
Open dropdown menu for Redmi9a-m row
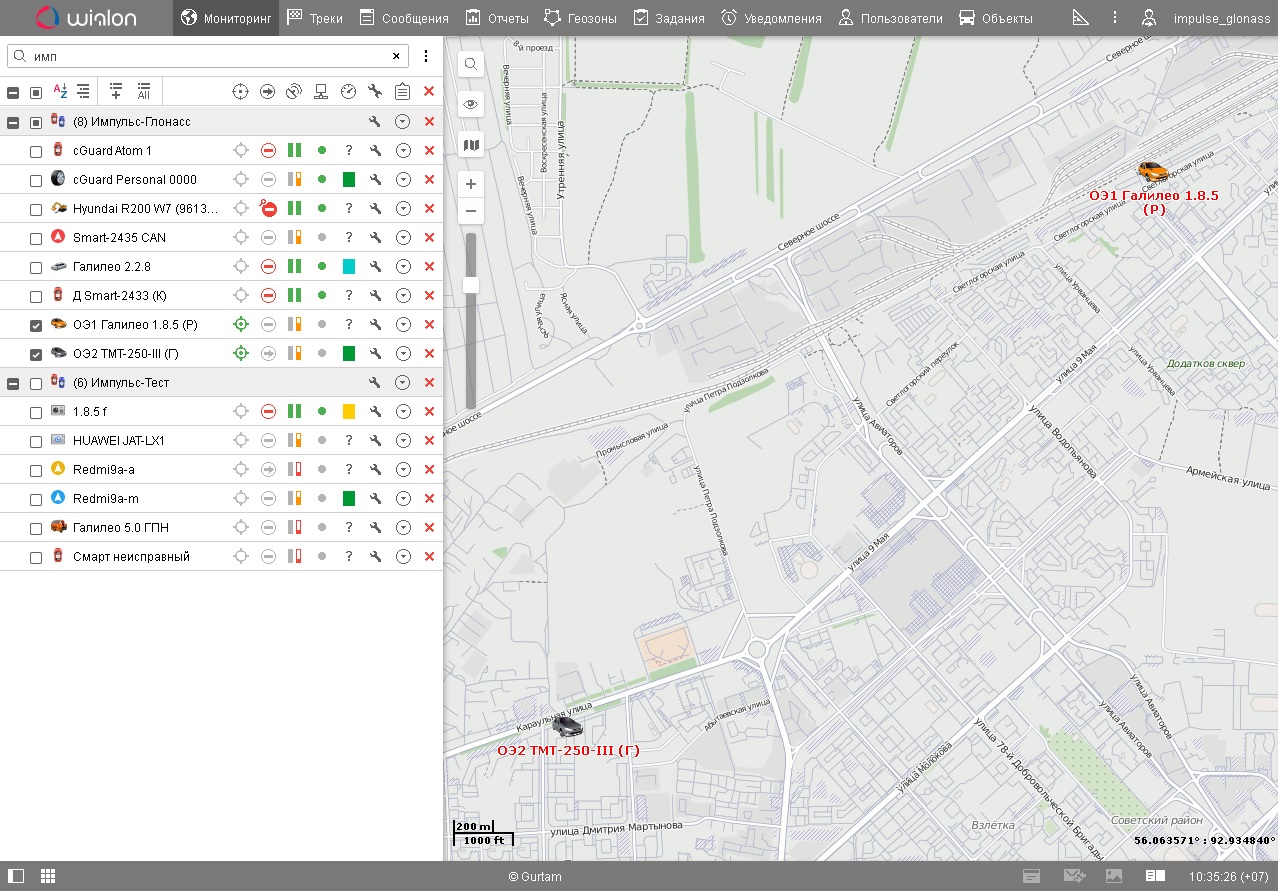pos(402,499)
